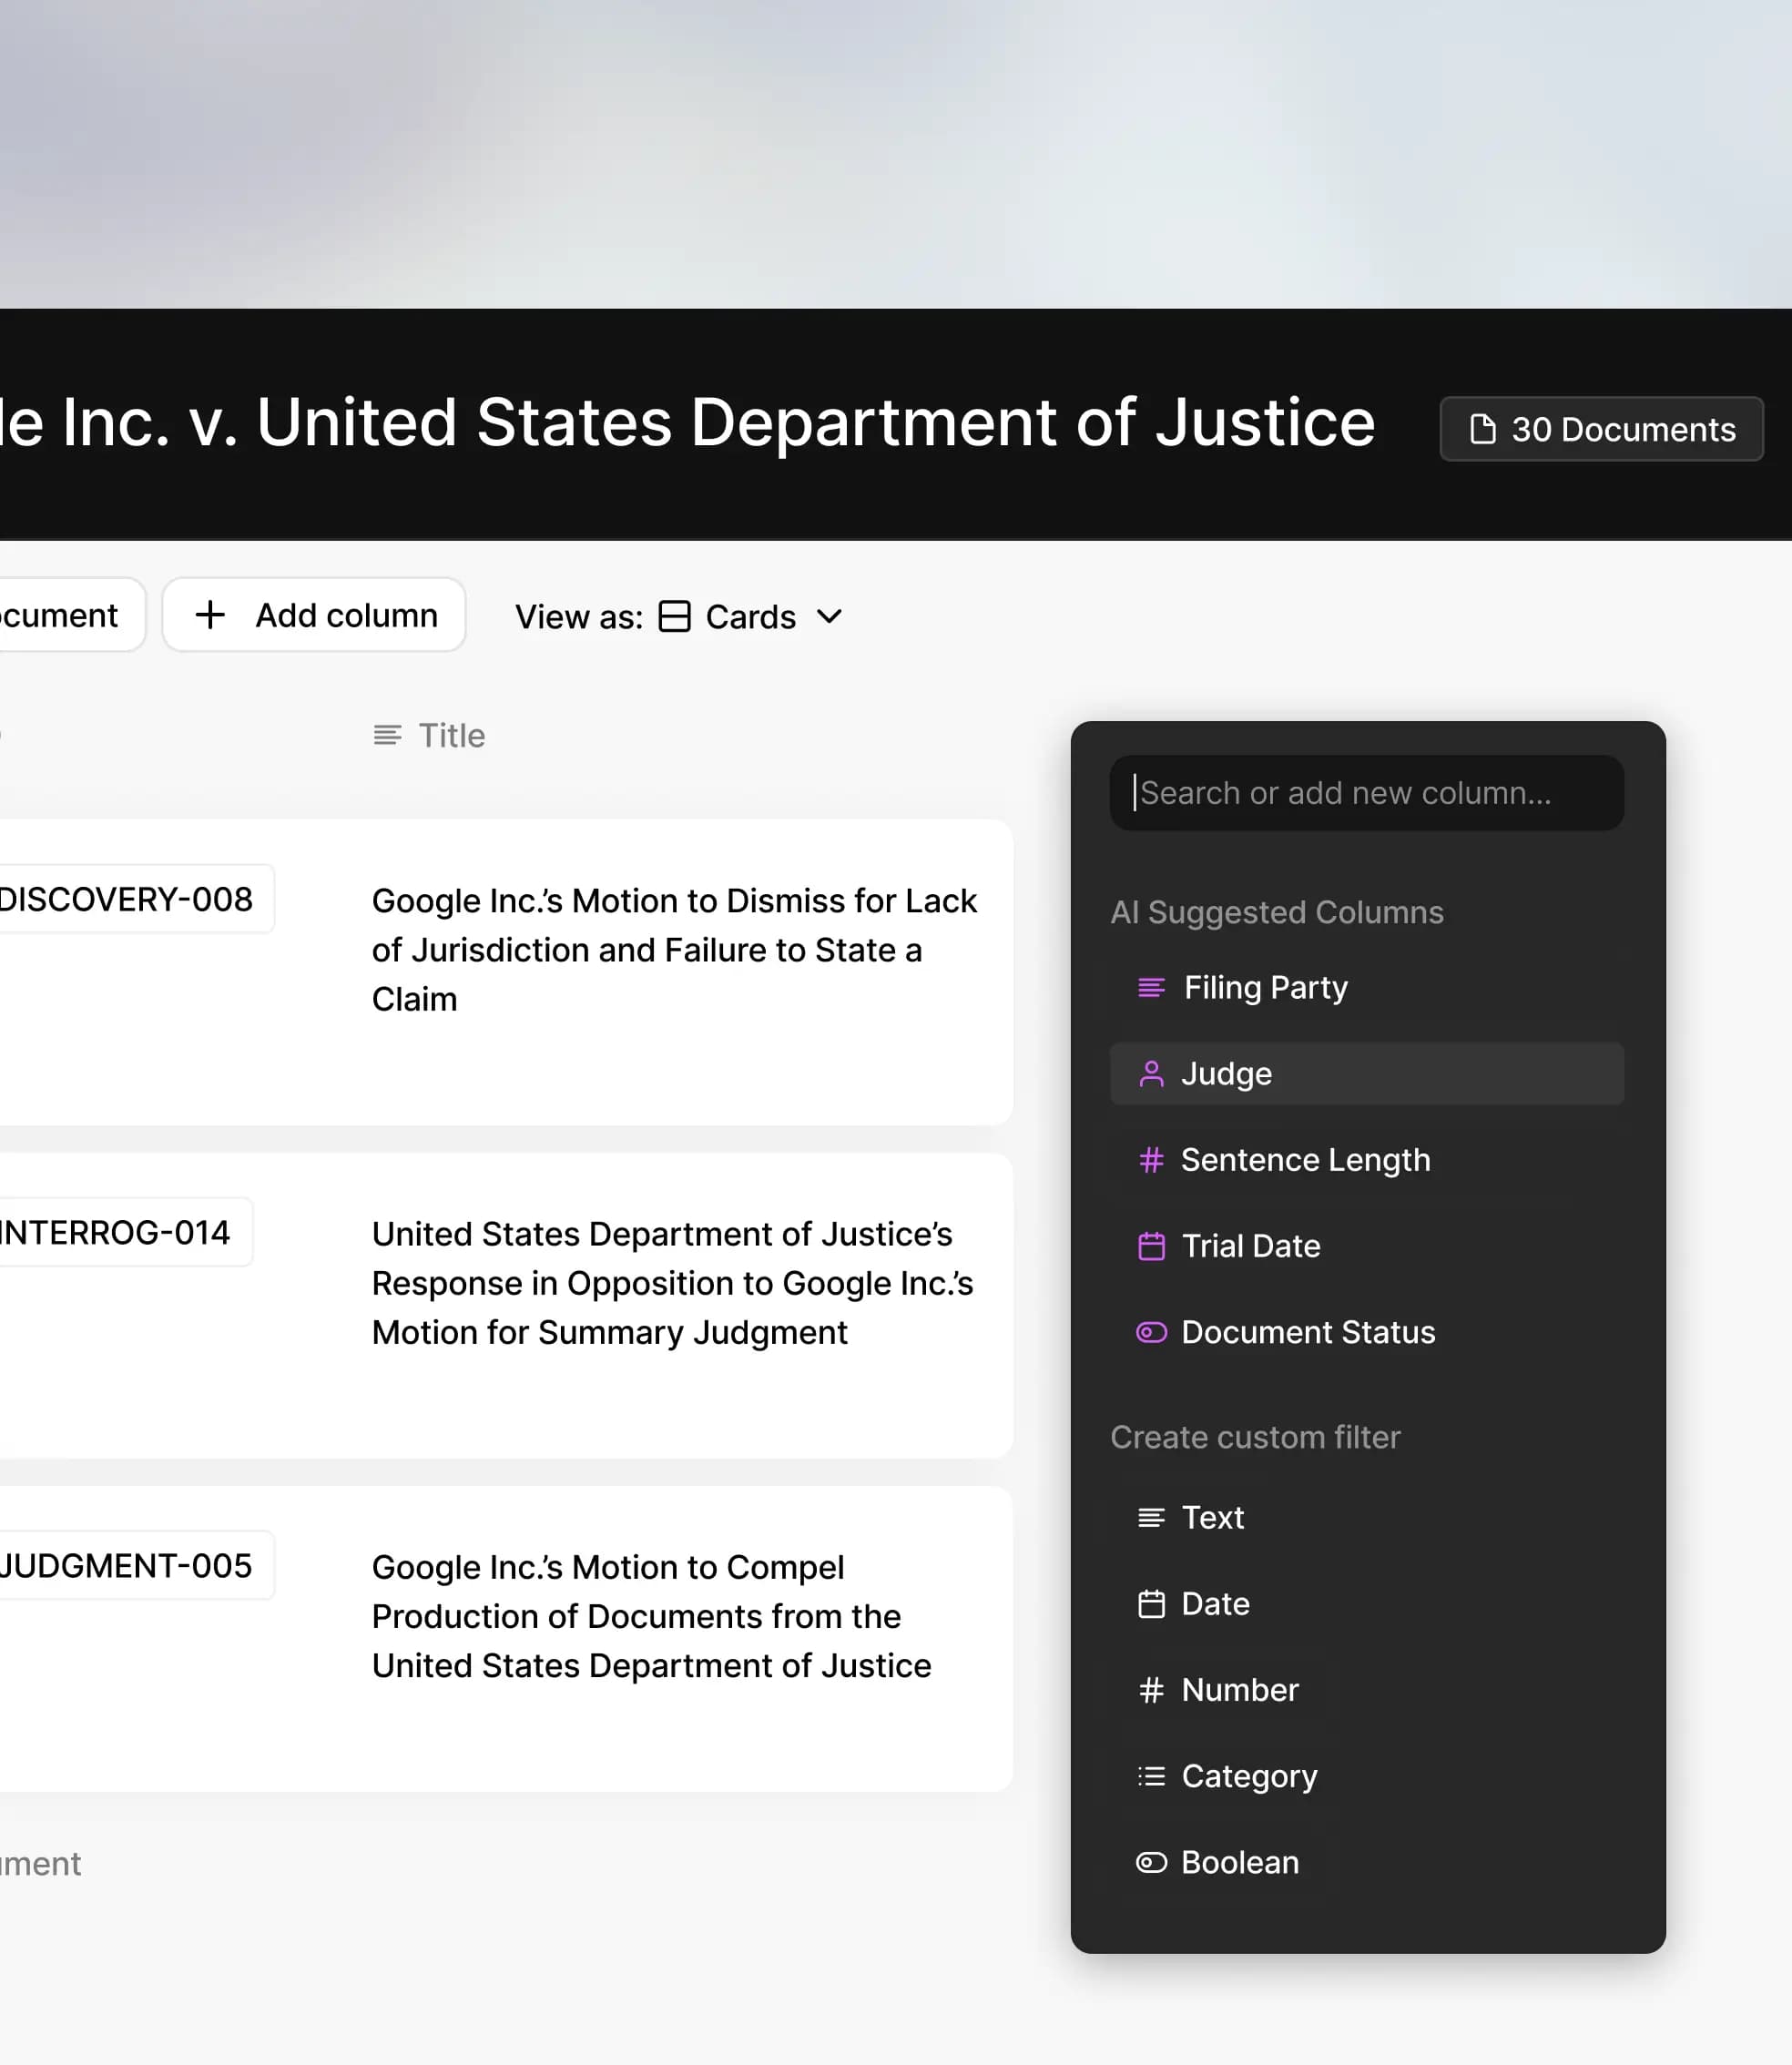This screenshot has height=2065, width=1792.
Task: Click the Cards layout icon
Action: [675, 616]
